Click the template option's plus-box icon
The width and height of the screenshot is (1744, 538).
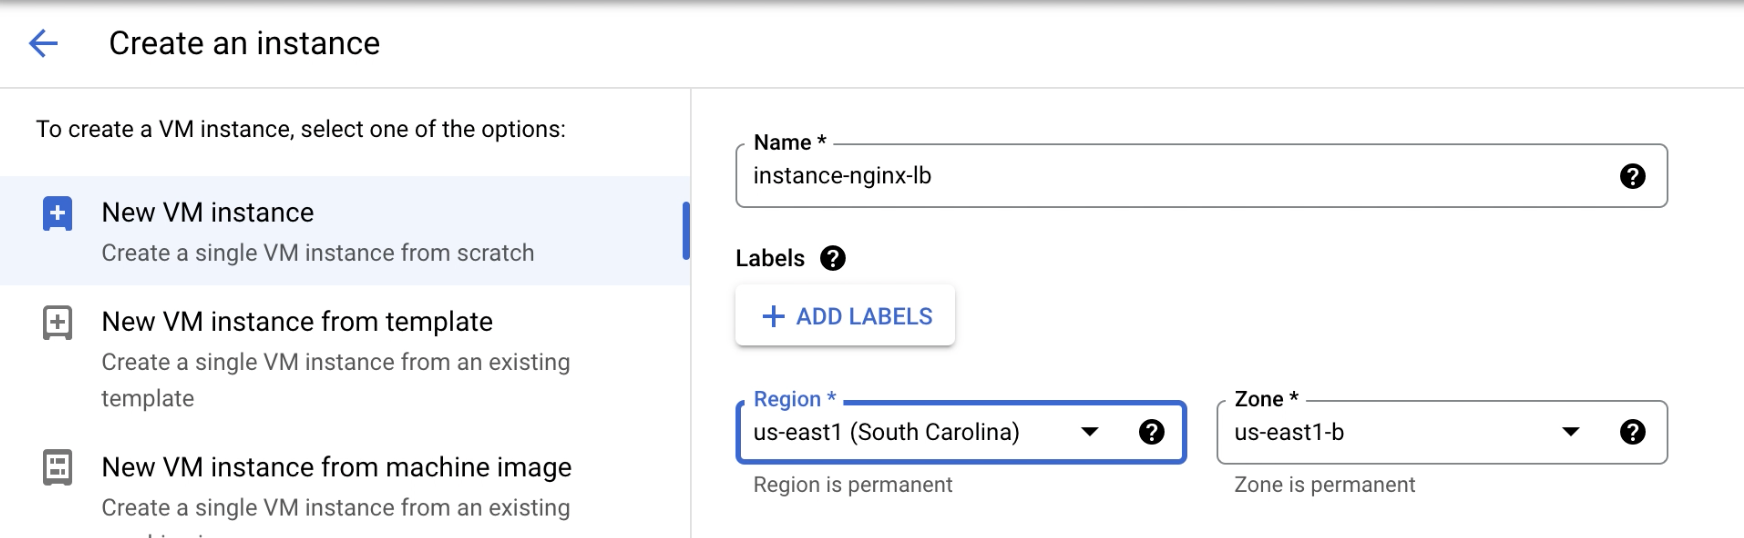tap(57, 323)
